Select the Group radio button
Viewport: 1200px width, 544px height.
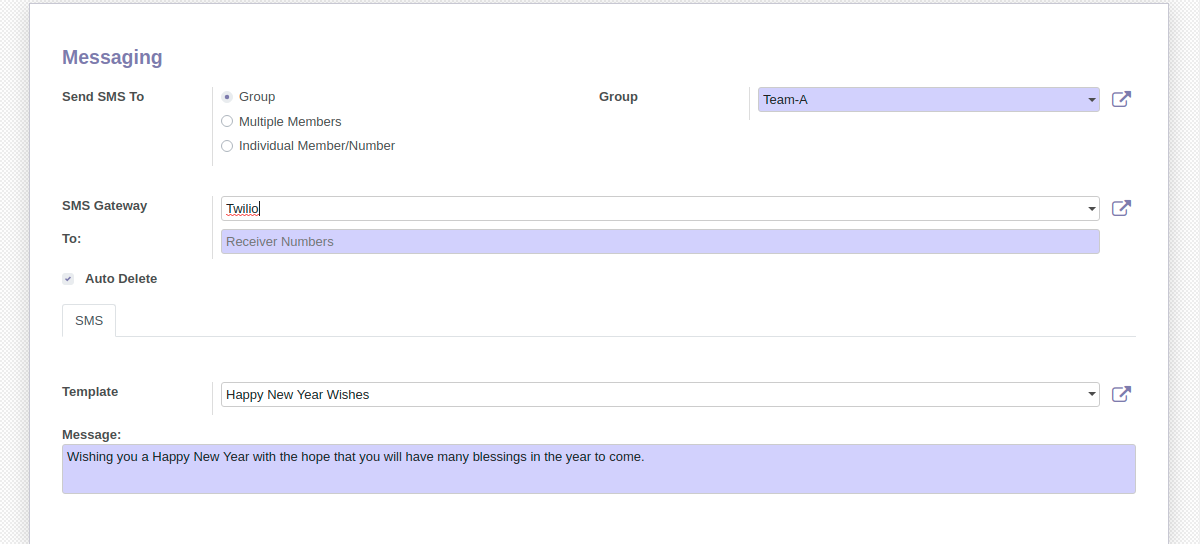[x=227, y=97]
